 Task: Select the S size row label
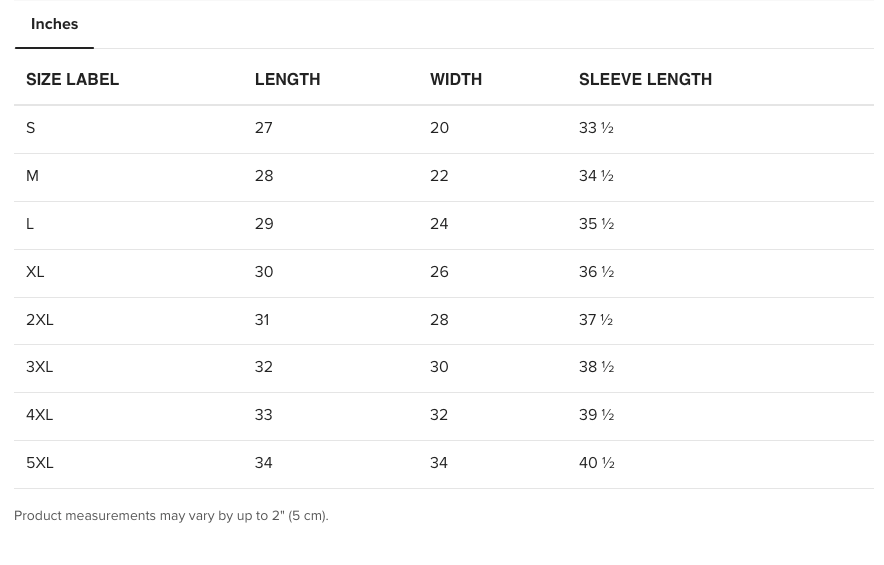(31, 128)
